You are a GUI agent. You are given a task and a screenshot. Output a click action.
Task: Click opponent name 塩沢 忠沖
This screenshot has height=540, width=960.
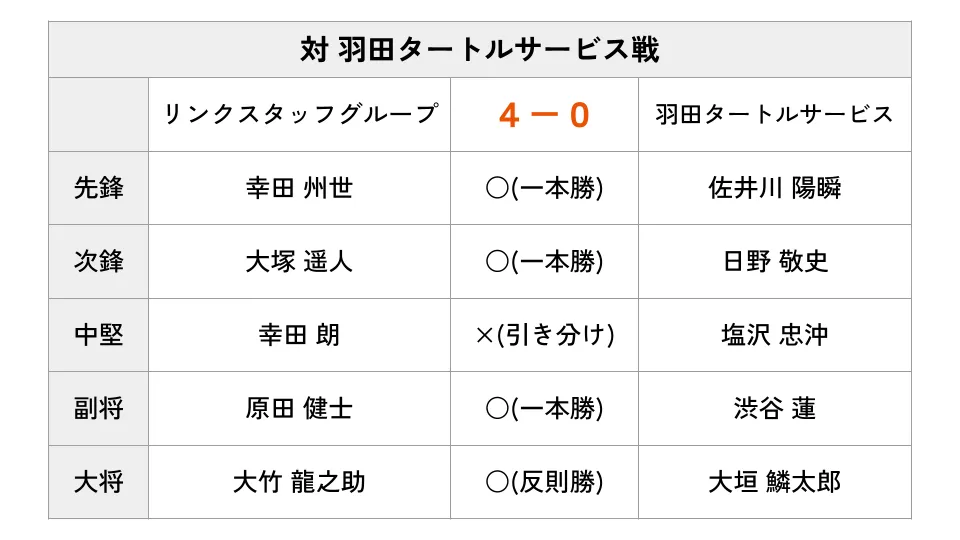pyautogui.click(x=774, y=335)
